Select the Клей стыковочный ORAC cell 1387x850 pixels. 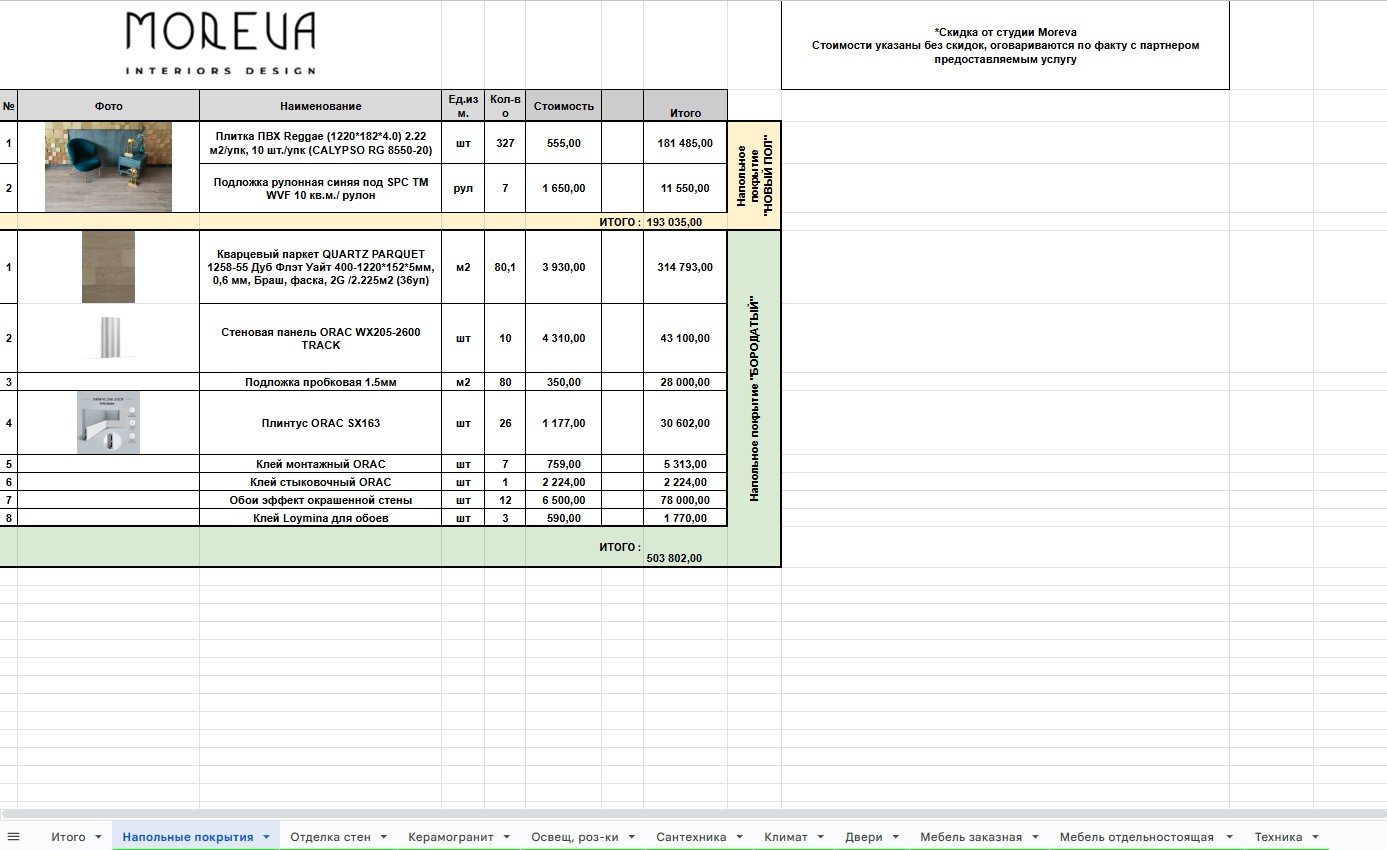point(320,482)
